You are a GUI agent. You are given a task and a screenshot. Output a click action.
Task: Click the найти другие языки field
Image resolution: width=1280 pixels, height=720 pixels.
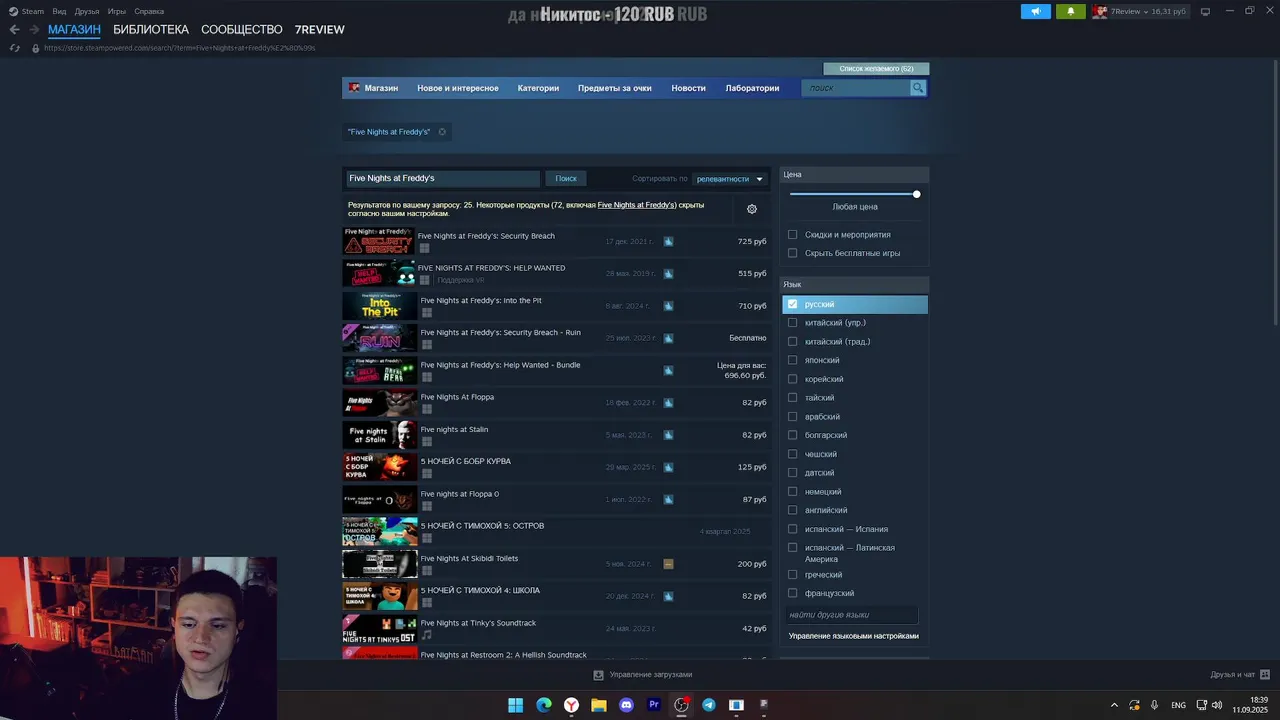pyautogui.click(x=853, y=615)
